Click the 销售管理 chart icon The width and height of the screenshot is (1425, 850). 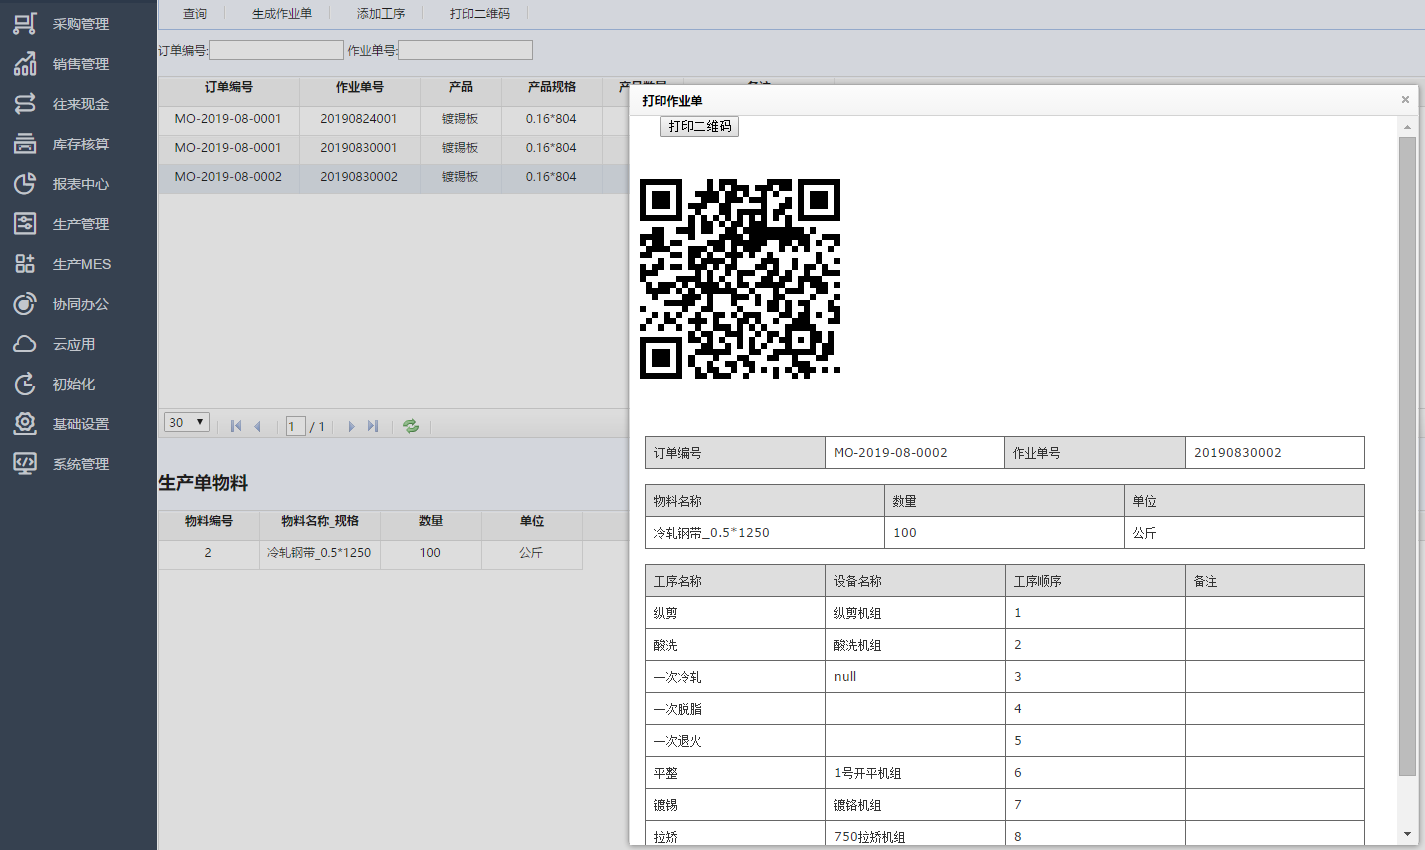click(x=25, y=63)
